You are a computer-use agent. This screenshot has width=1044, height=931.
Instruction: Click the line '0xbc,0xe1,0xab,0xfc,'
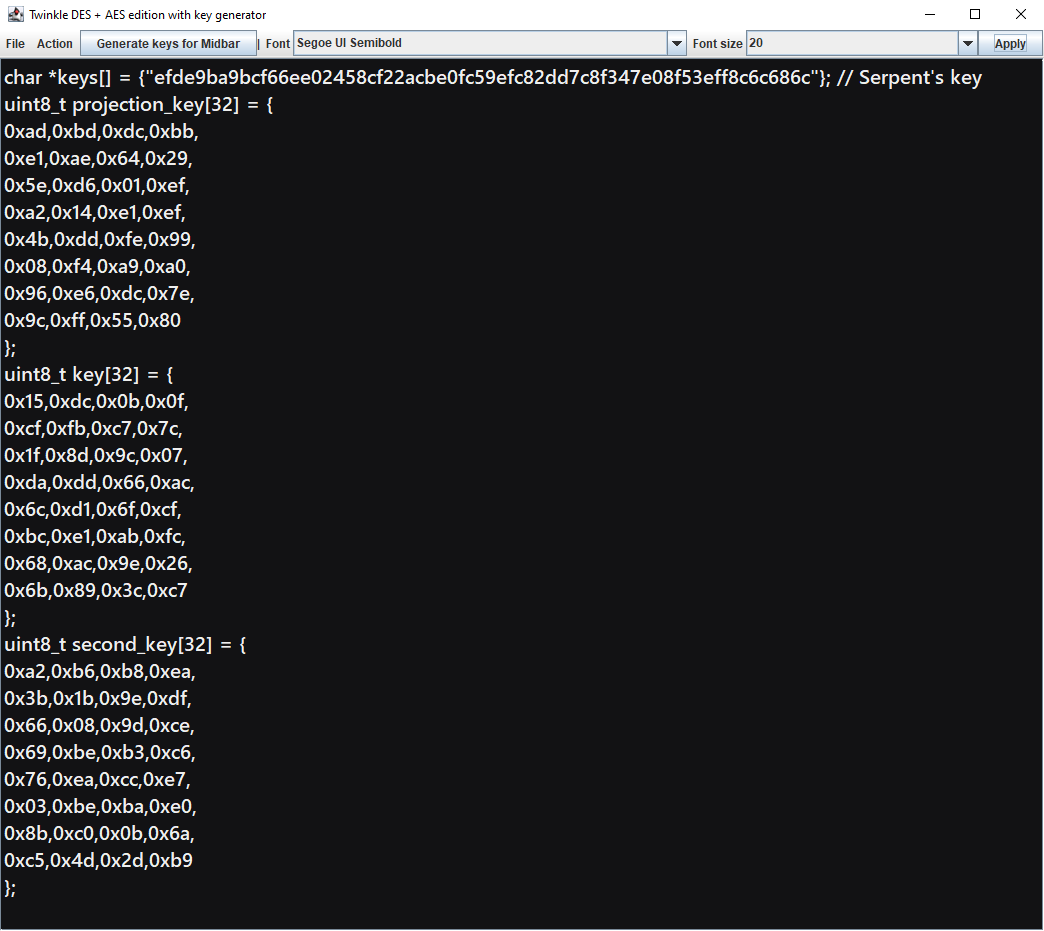[x=95, y=537]
